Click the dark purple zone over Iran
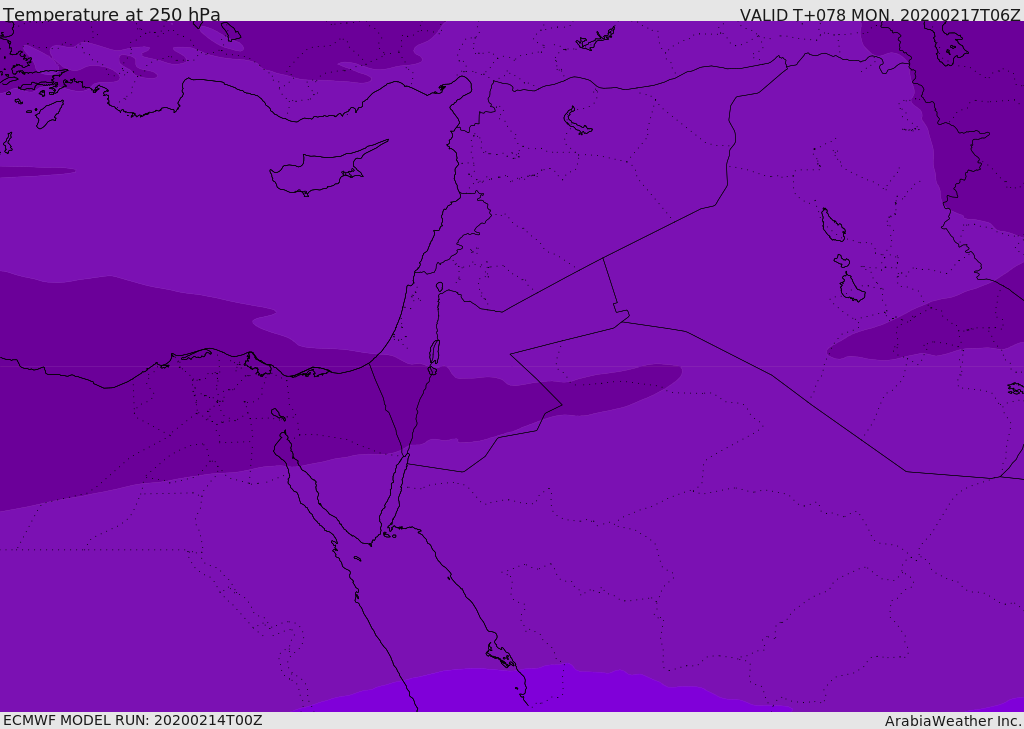 (973, 118)
